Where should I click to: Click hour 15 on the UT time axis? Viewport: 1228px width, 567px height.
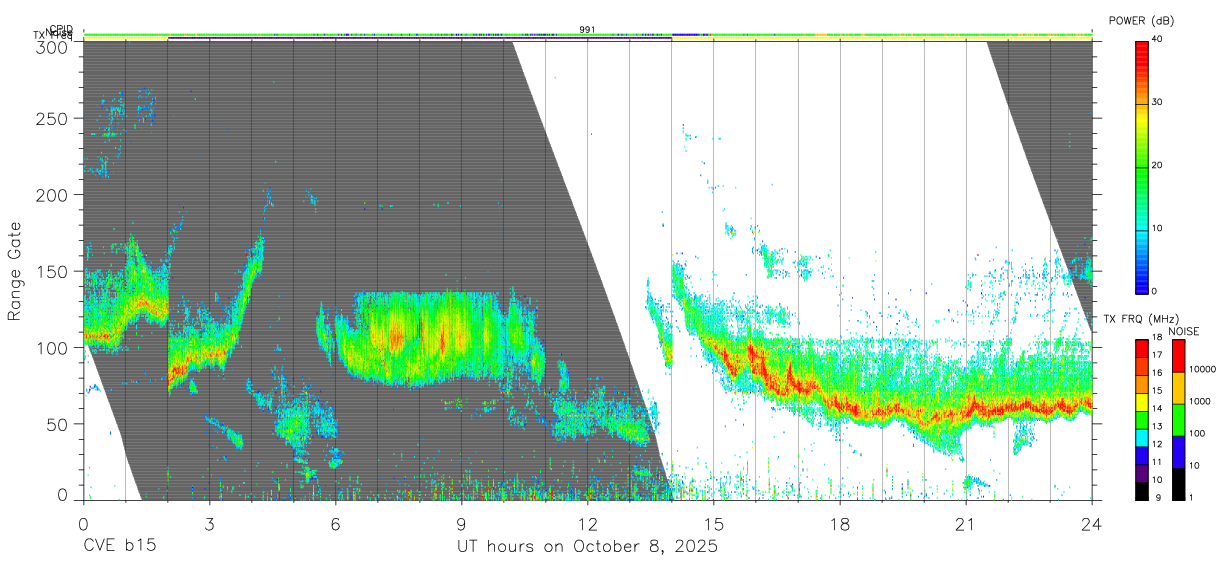pos(713,522)
